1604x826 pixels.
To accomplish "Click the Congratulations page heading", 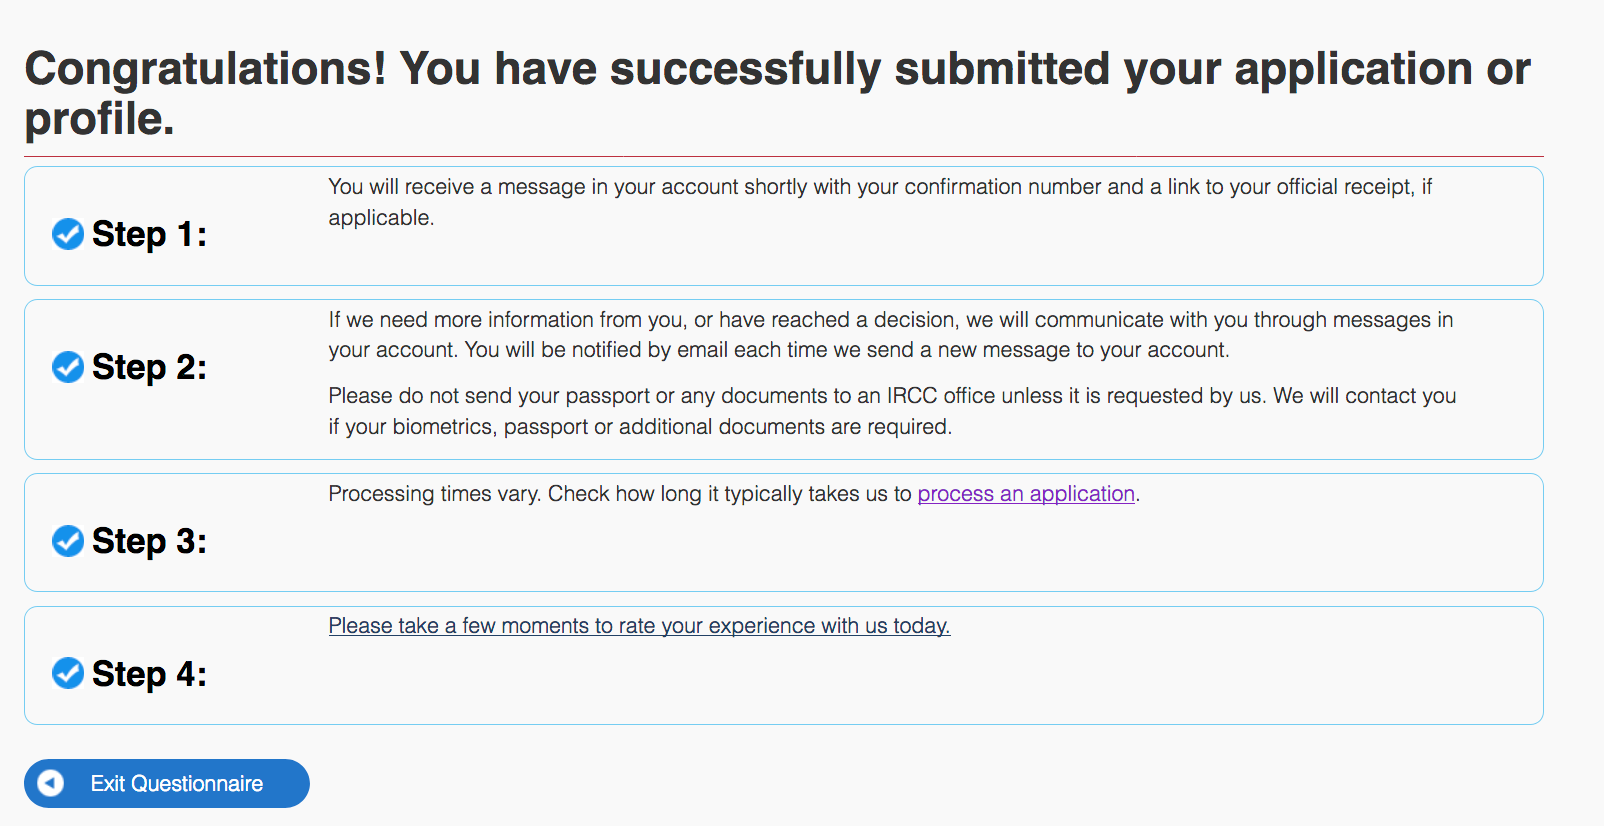I will pos(777,93).
